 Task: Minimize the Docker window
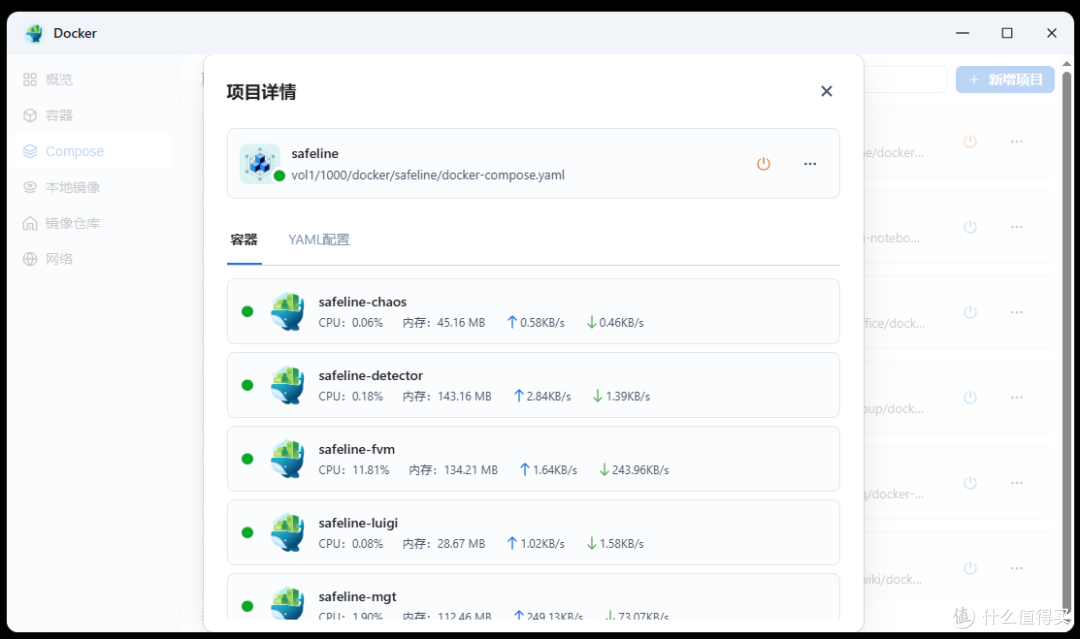coord(962,33)
